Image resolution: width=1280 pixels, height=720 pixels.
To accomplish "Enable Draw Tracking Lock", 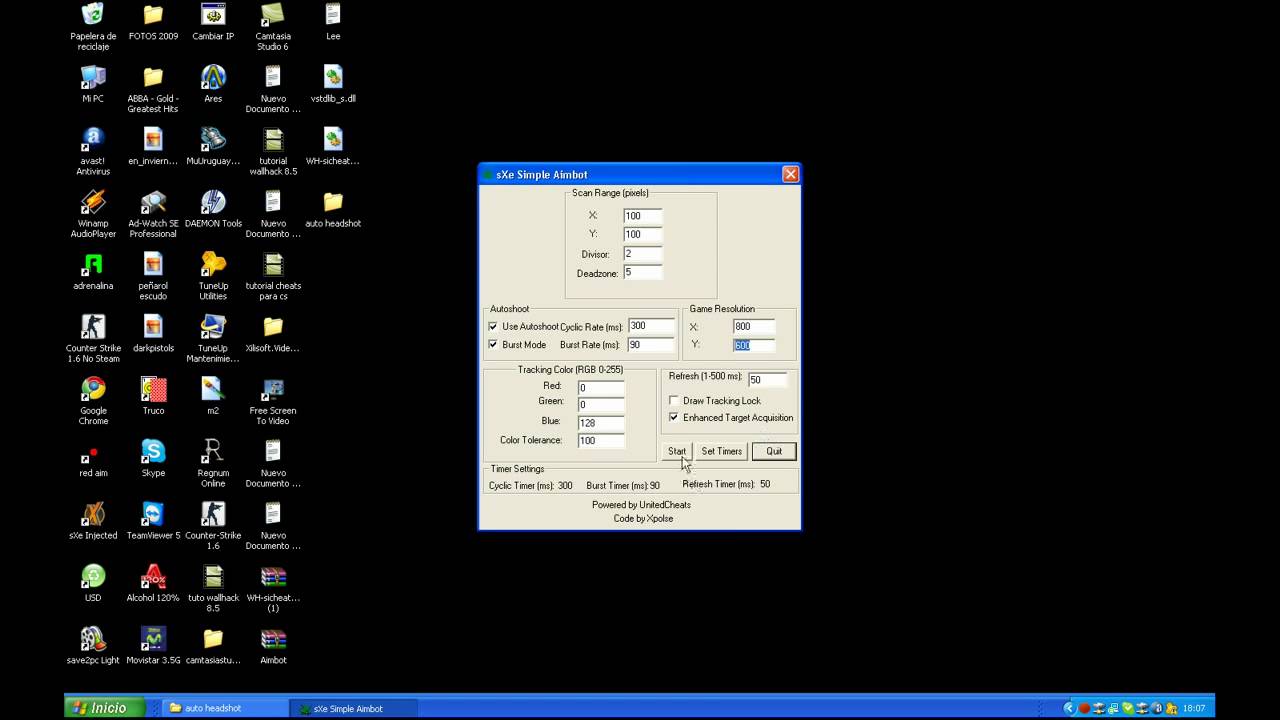I will tap(674, 401).
